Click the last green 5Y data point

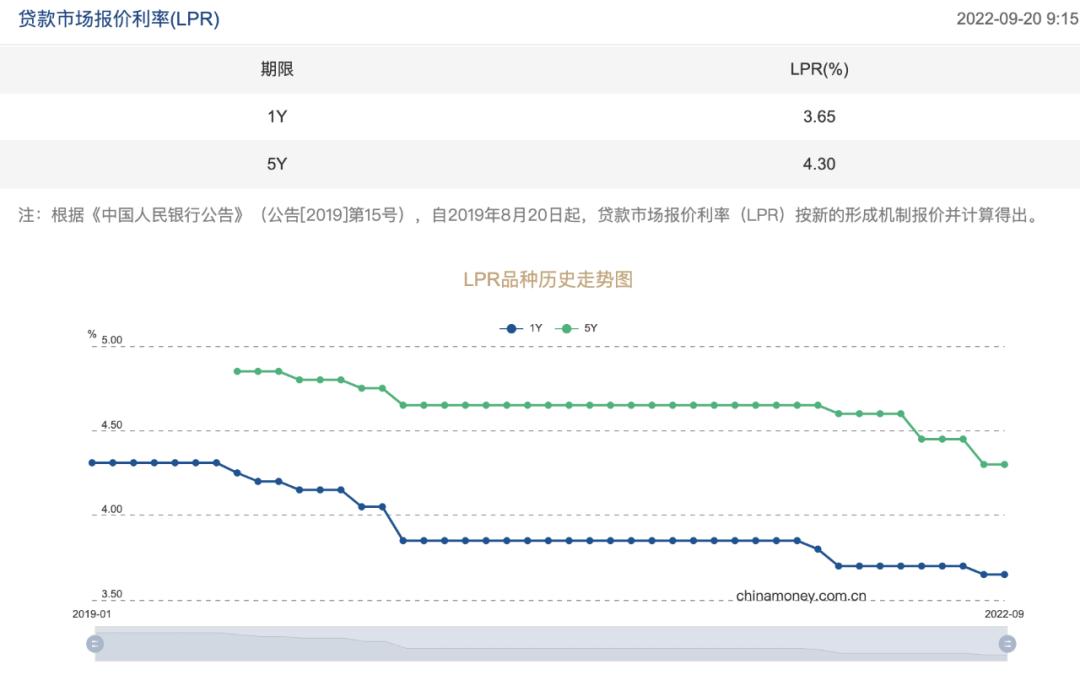(x=1004, y=464)
